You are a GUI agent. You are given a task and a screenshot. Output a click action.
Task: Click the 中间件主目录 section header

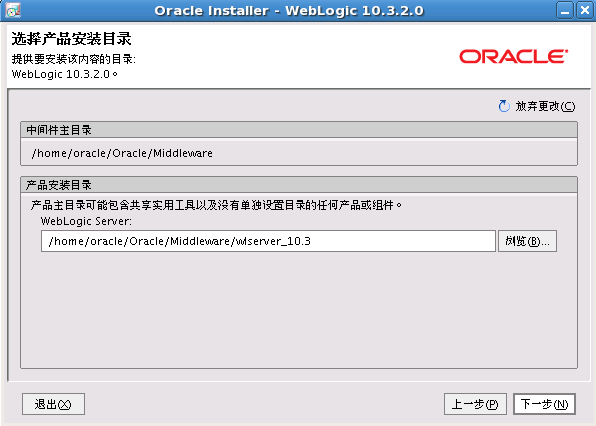[x=299, y=130]
